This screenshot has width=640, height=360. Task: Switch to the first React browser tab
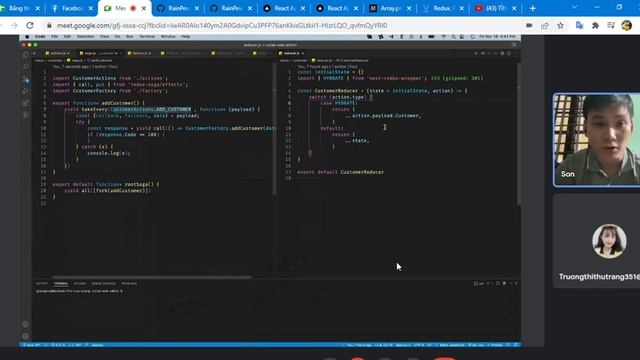[x=284, y=8]
